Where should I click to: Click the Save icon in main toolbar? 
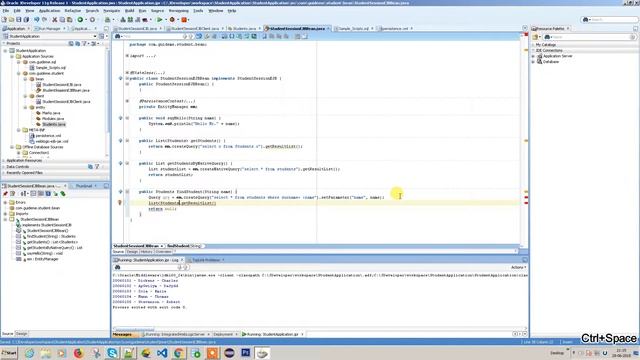(19, 20)
